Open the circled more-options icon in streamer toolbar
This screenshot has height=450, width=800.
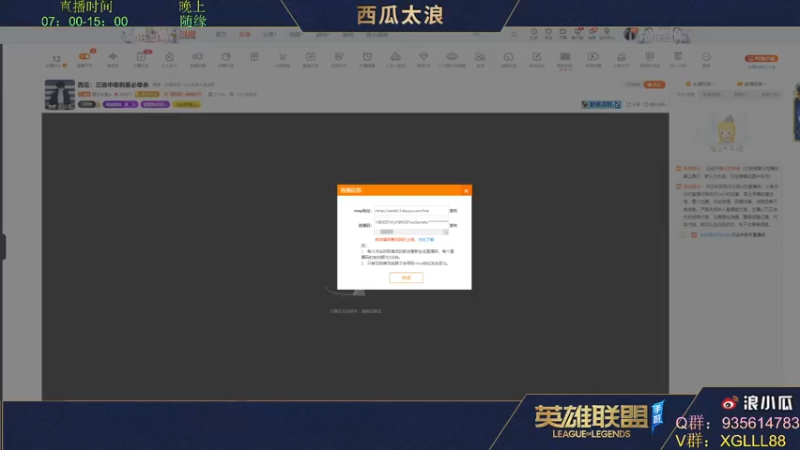706,59
